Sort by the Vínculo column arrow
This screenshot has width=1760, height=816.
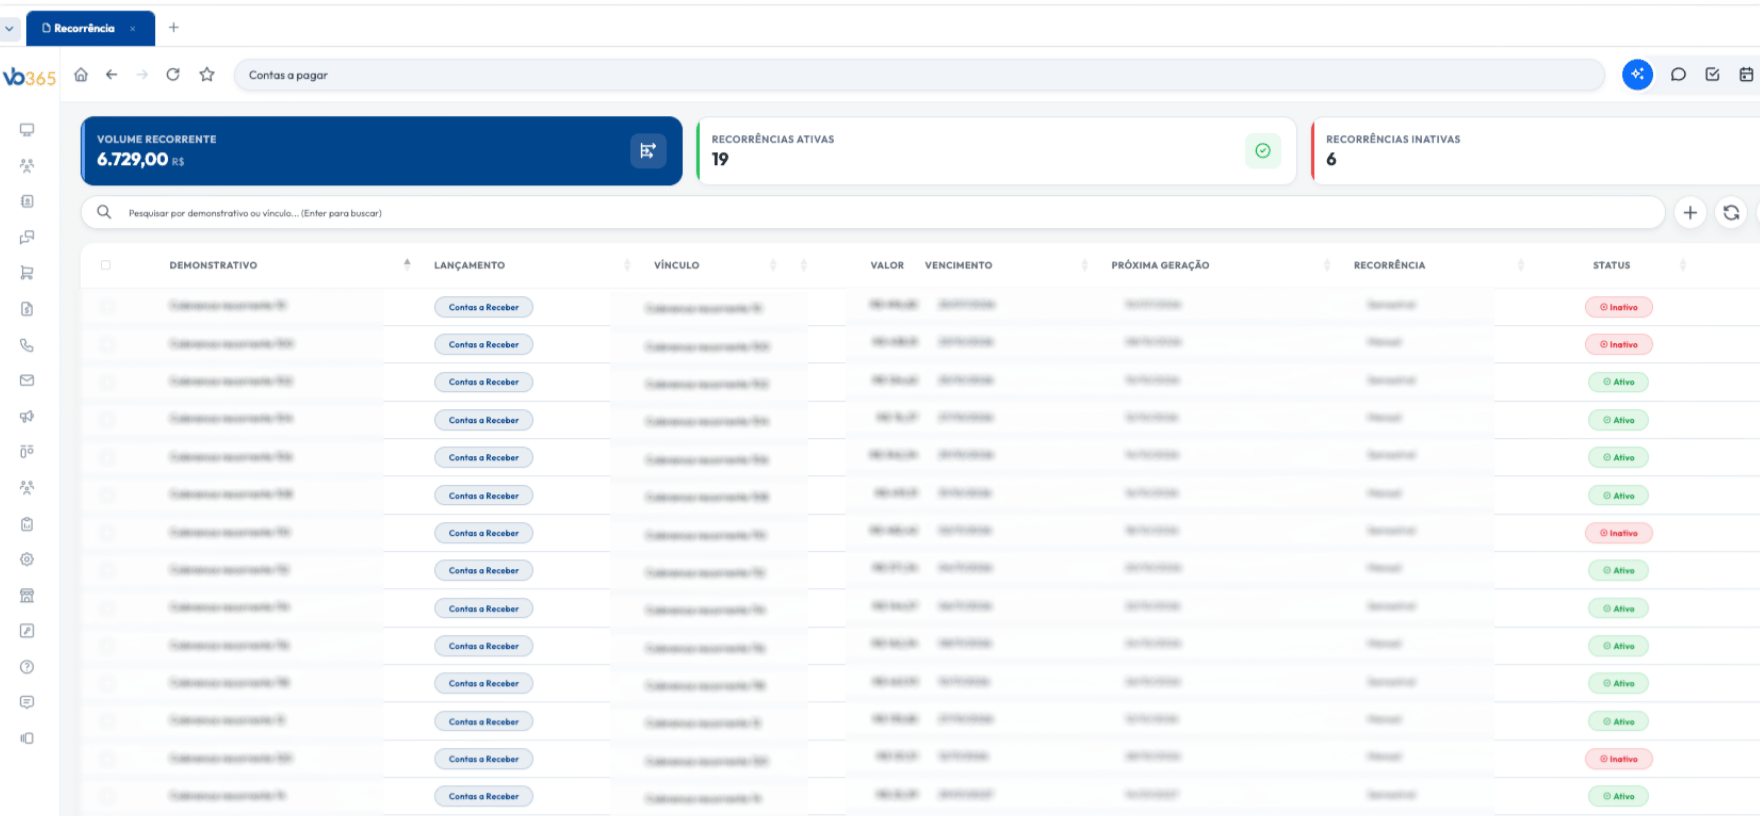click(773, 265)
